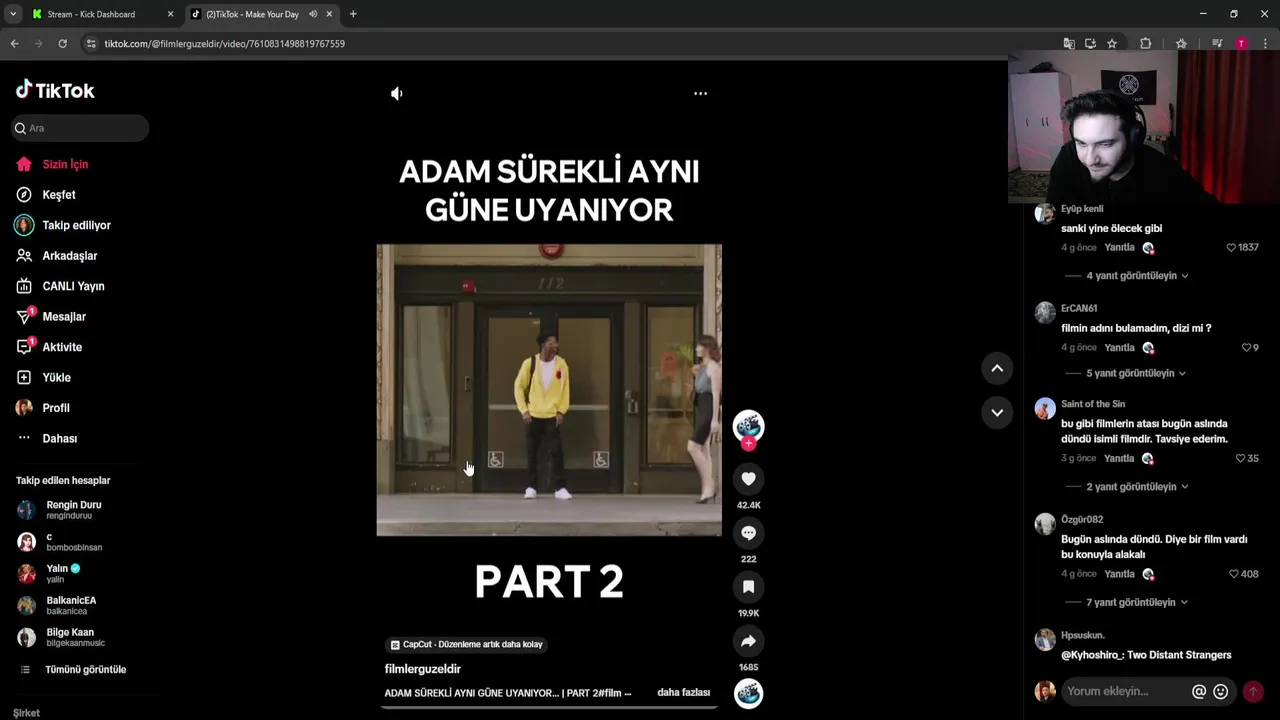Reply to Saint of the Sin's comment
The width and height of the screenshot is (1280, 720).
tap(1119, 458)
